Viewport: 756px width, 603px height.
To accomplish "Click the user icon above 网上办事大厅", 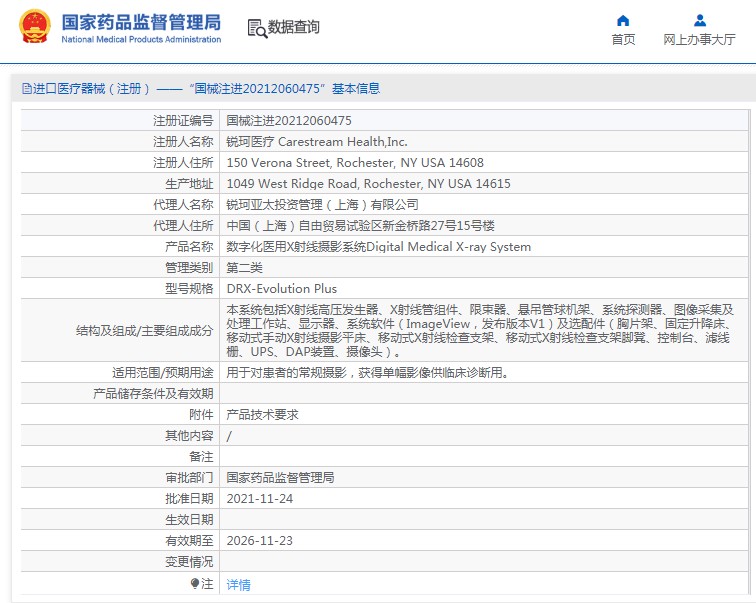I will coord(699,20).
